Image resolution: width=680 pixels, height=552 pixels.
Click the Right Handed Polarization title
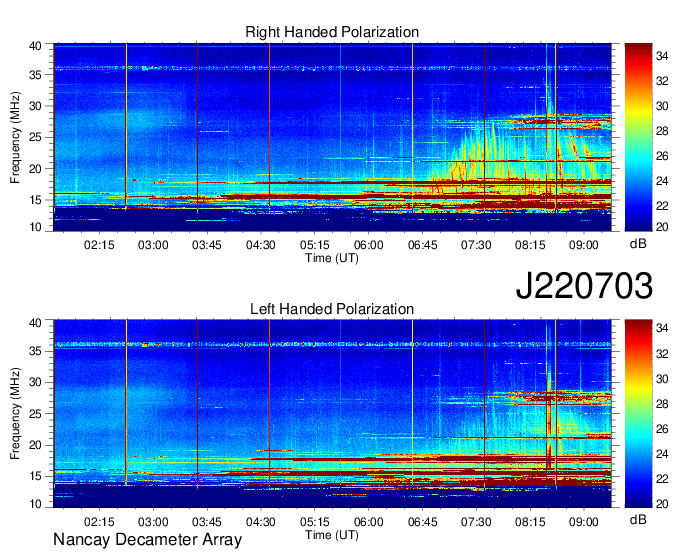[332, 32]
